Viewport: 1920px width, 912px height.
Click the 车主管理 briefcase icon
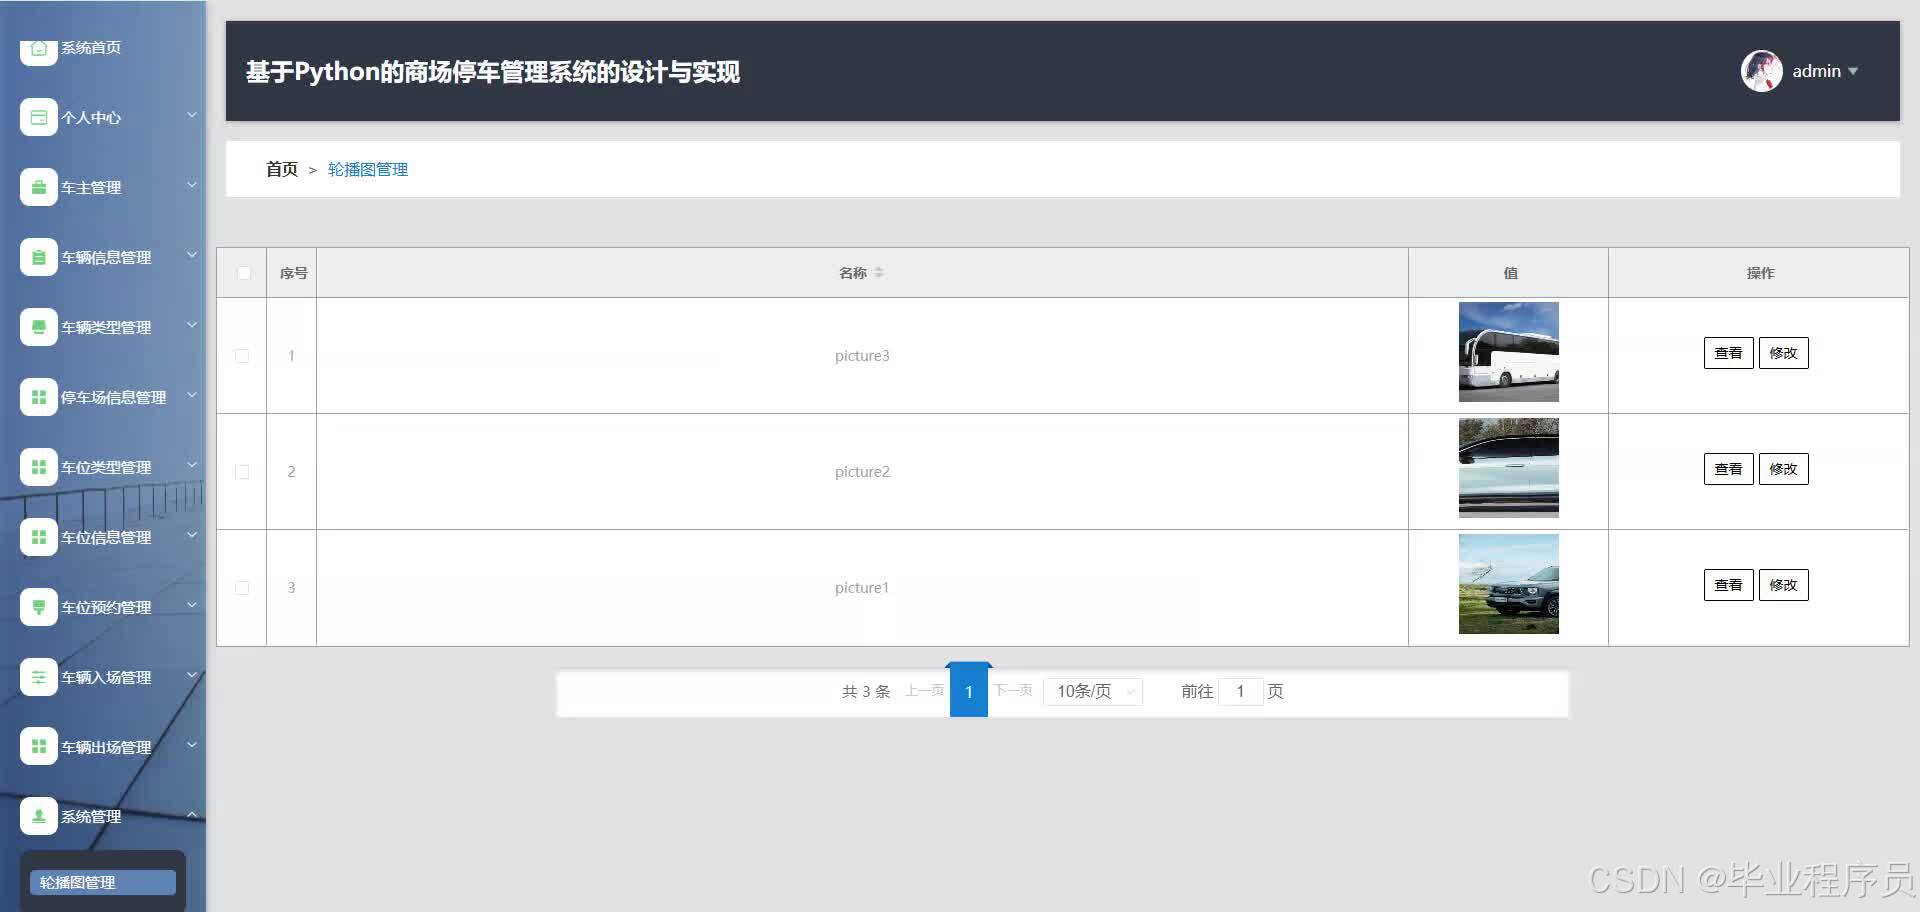tap(39, 187)
